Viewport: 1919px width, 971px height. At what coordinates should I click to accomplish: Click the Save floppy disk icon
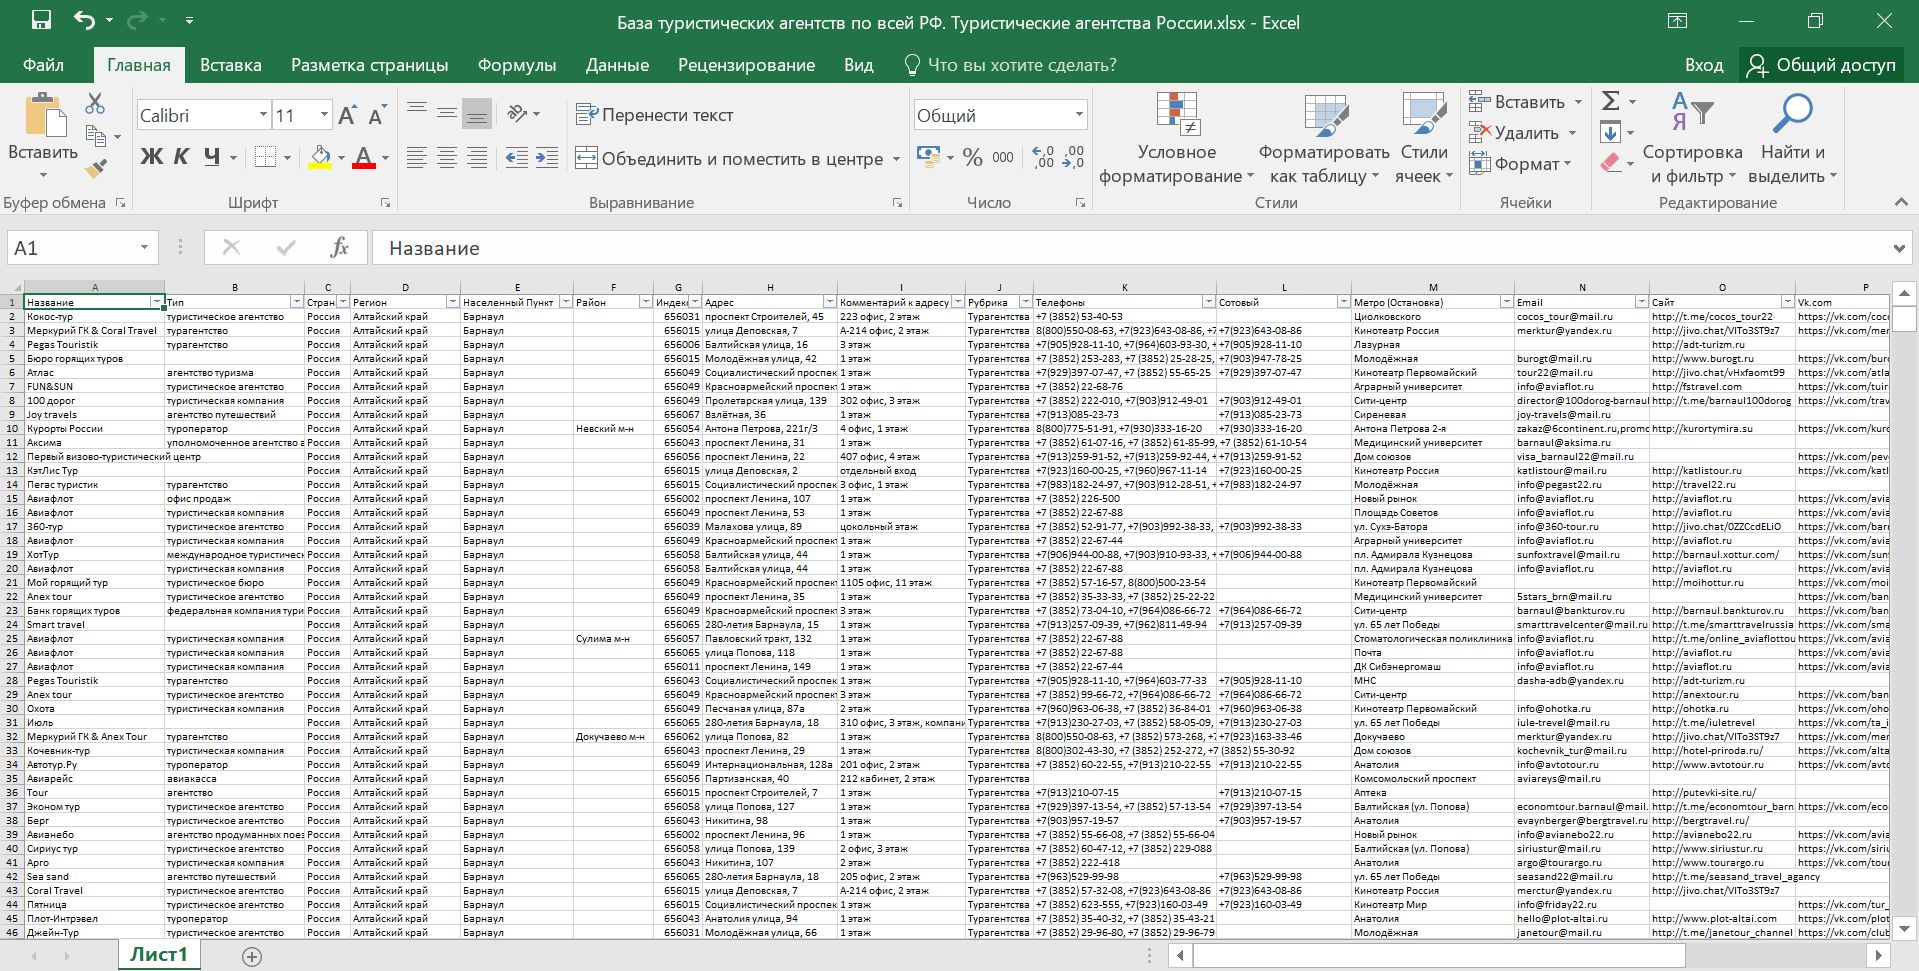(x=41, y=21)
